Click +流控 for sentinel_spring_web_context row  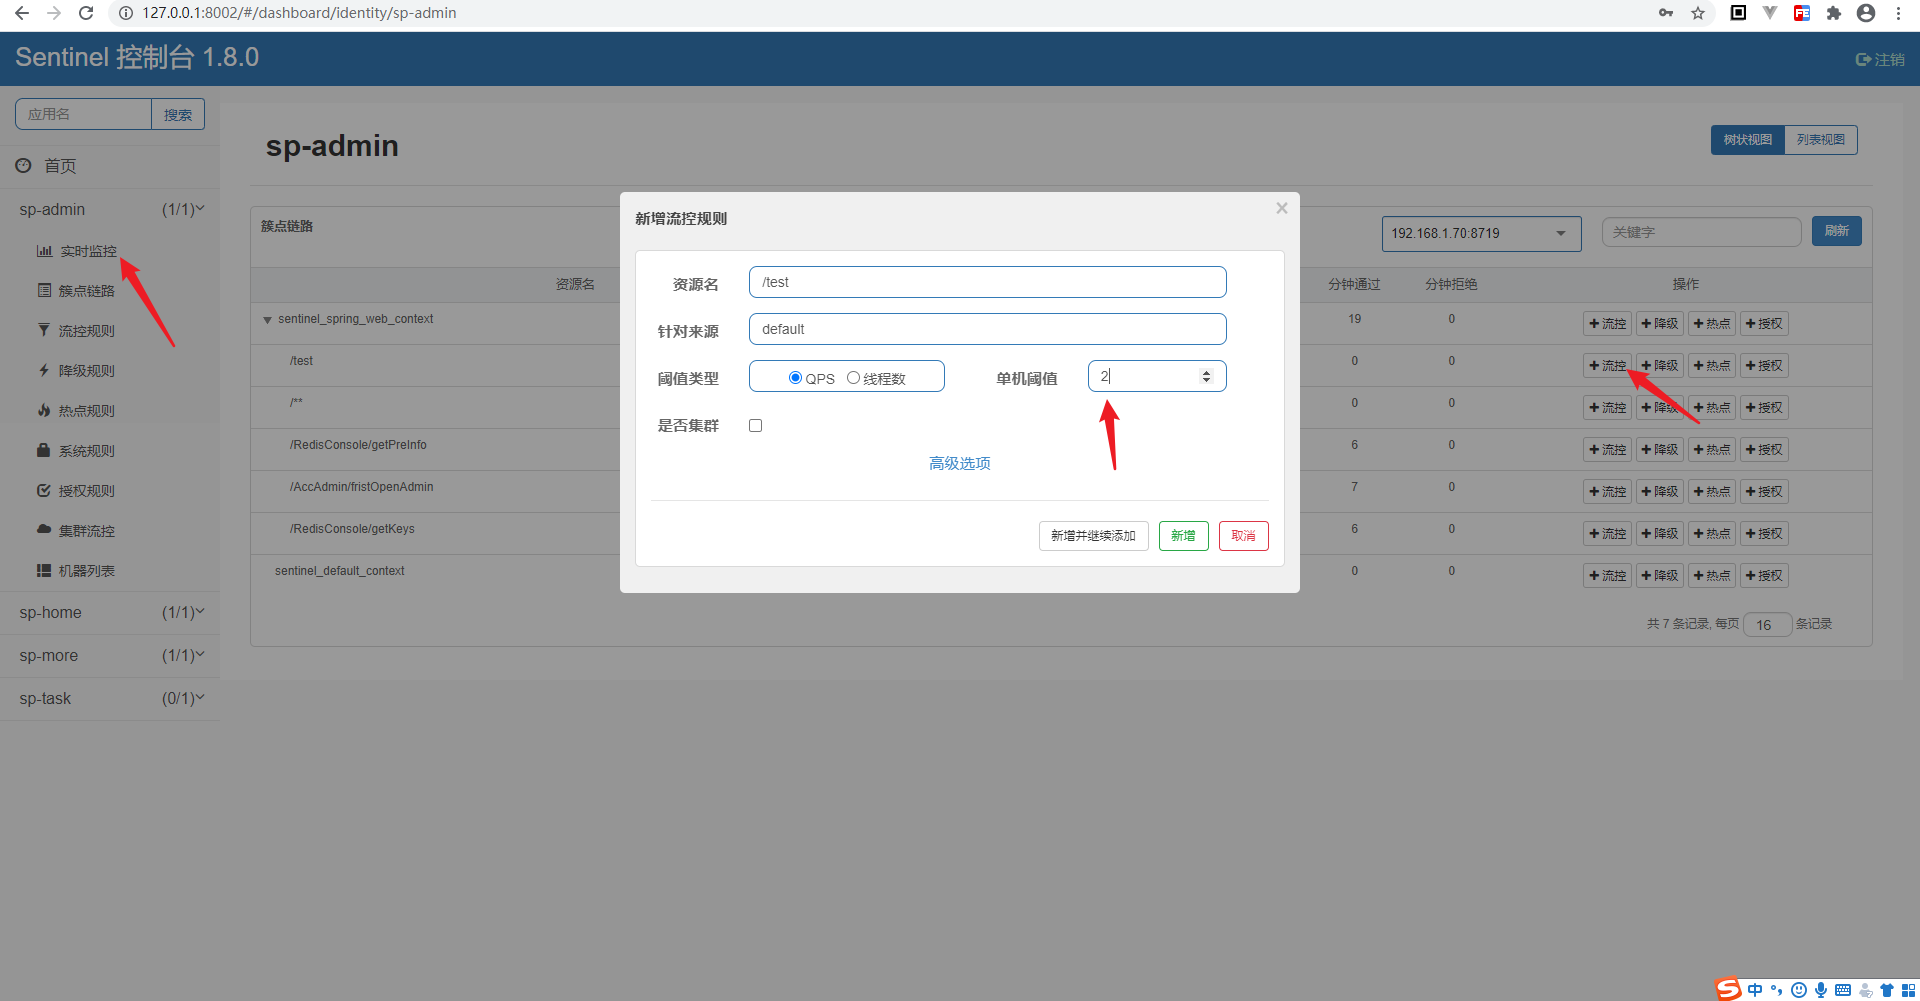[1608, 324]
